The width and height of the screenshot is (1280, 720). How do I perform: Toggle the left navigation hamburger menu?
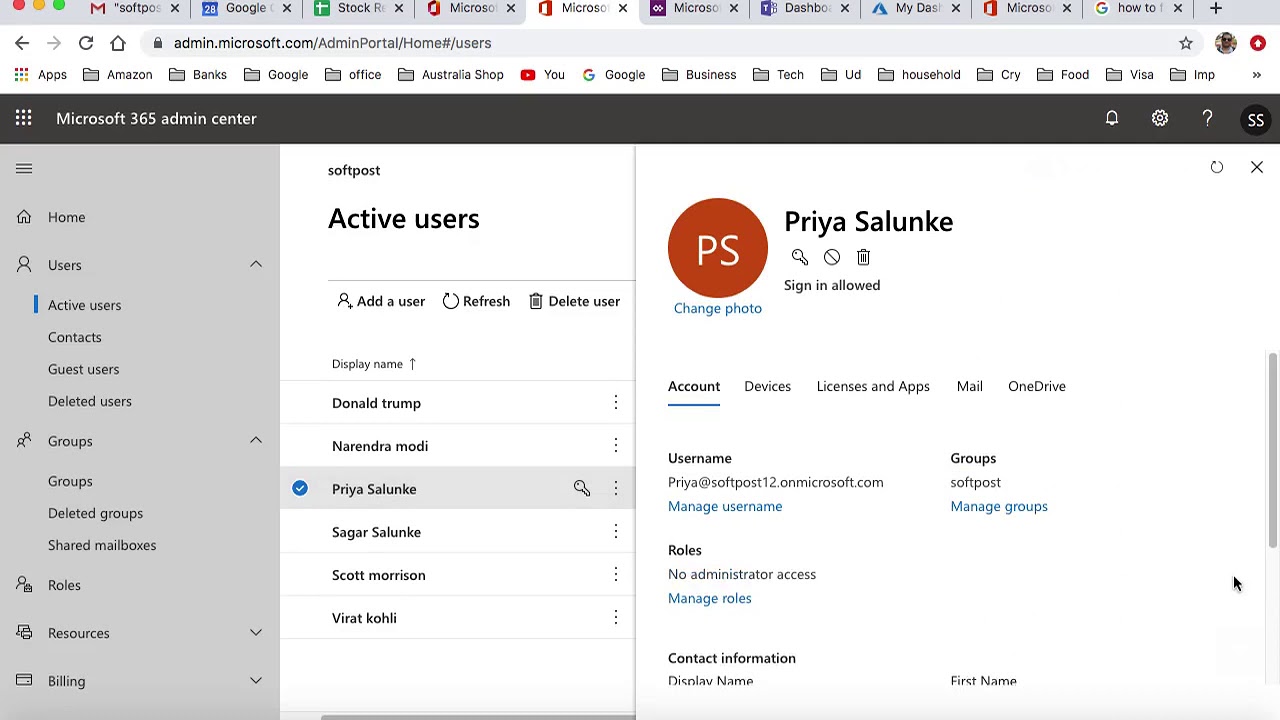(x=24, y=169)
